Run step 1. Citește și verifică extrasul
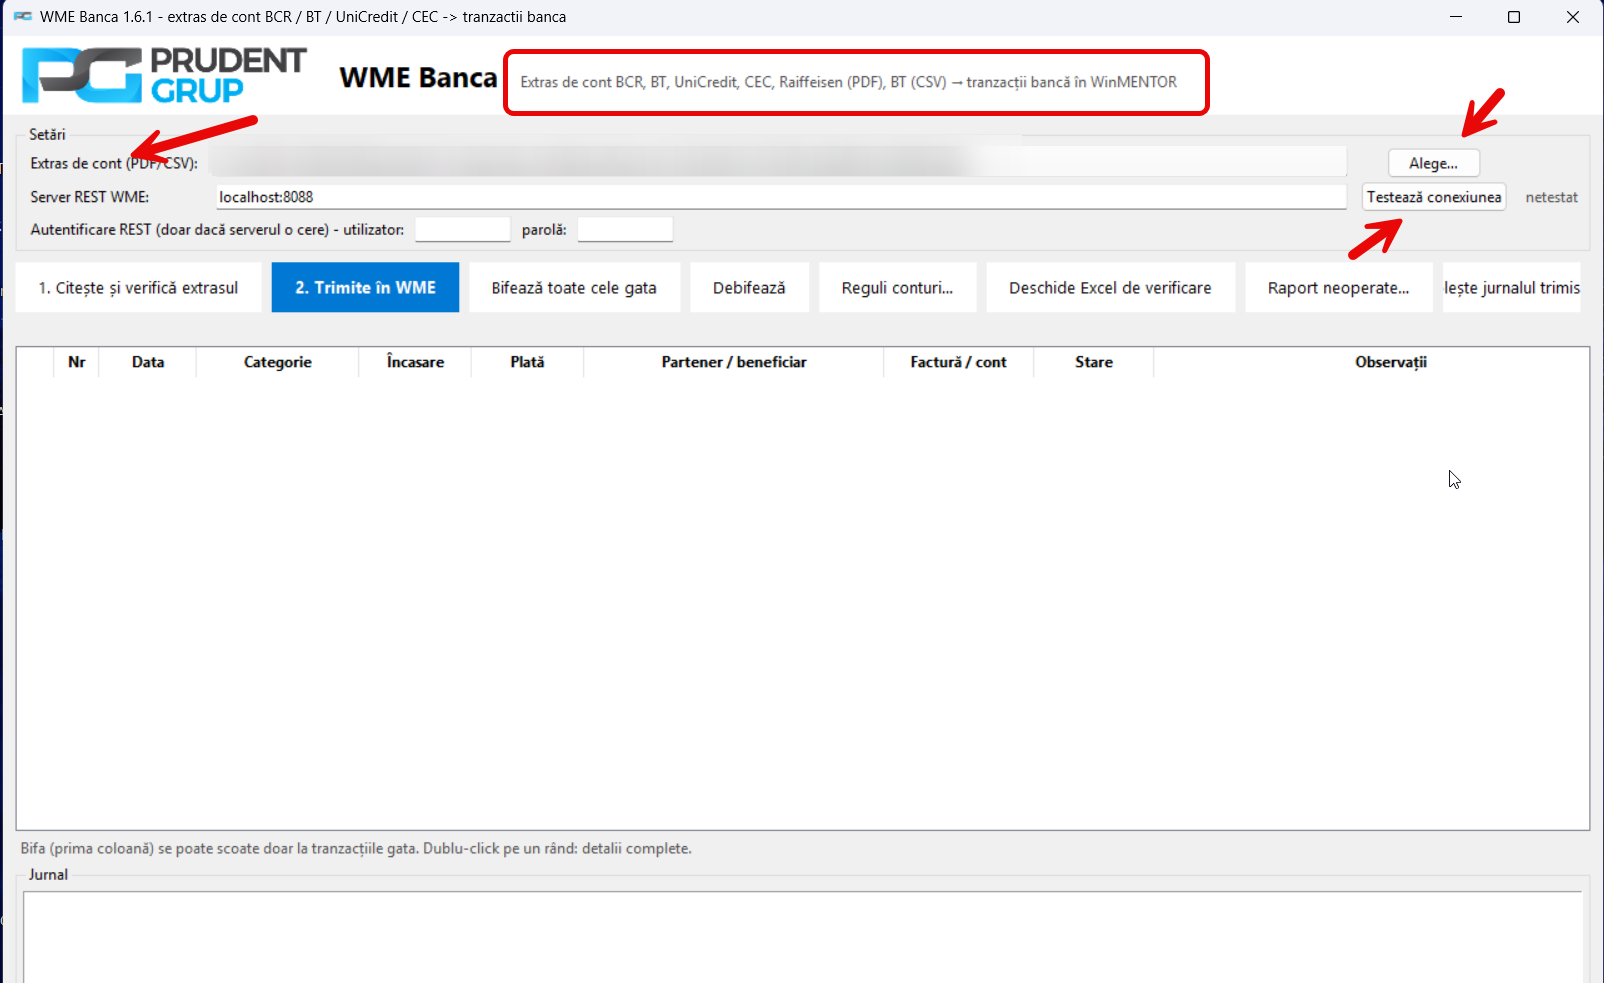Screen dimensions: 1604x983 [x=138, y=288]
